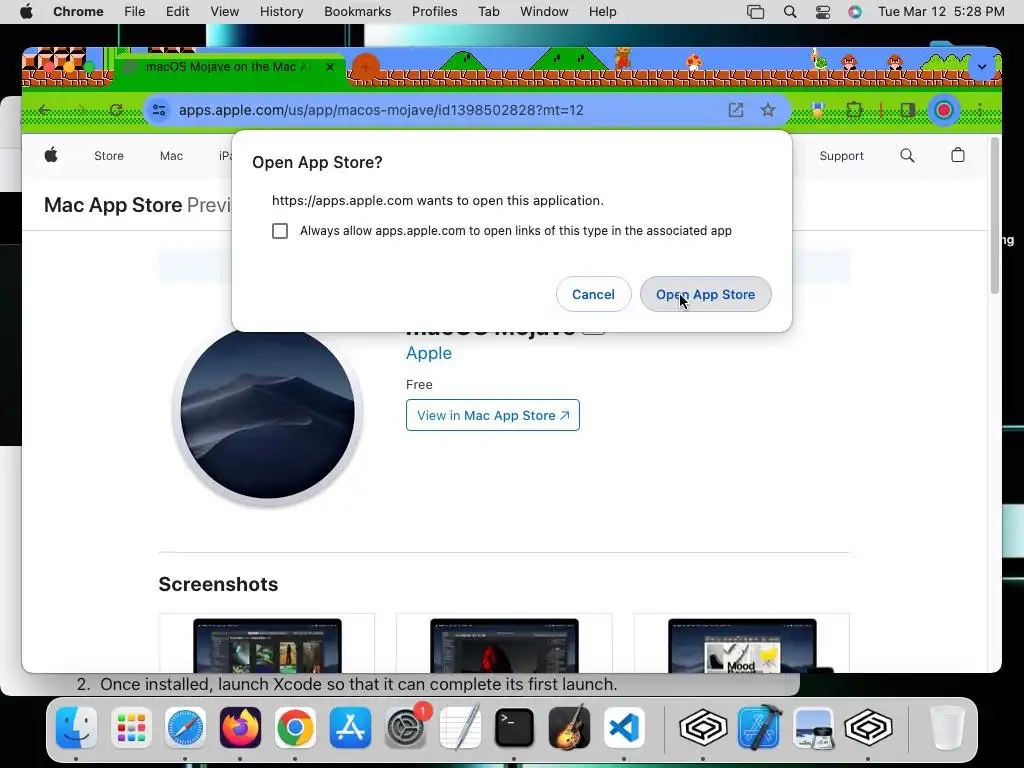Click the Cancel button in dialog
Image resolution: width=1024 pixels, height=768 pixels.
pyautogui.click(x=593, y=295)
